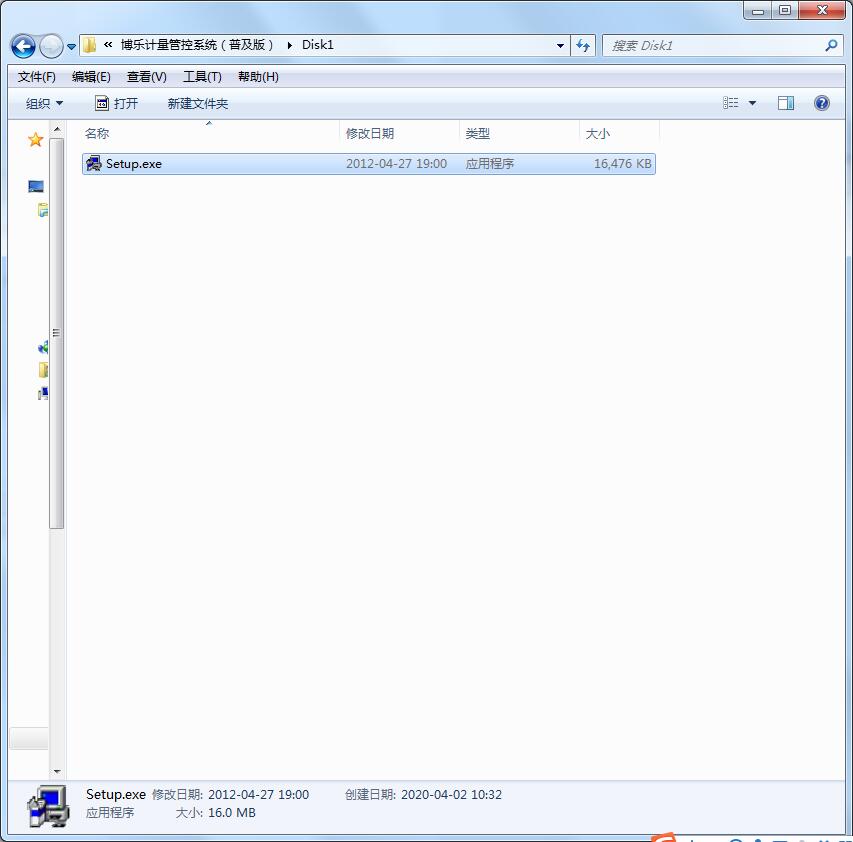Open the 文件(F) menu

coord(36,77)
